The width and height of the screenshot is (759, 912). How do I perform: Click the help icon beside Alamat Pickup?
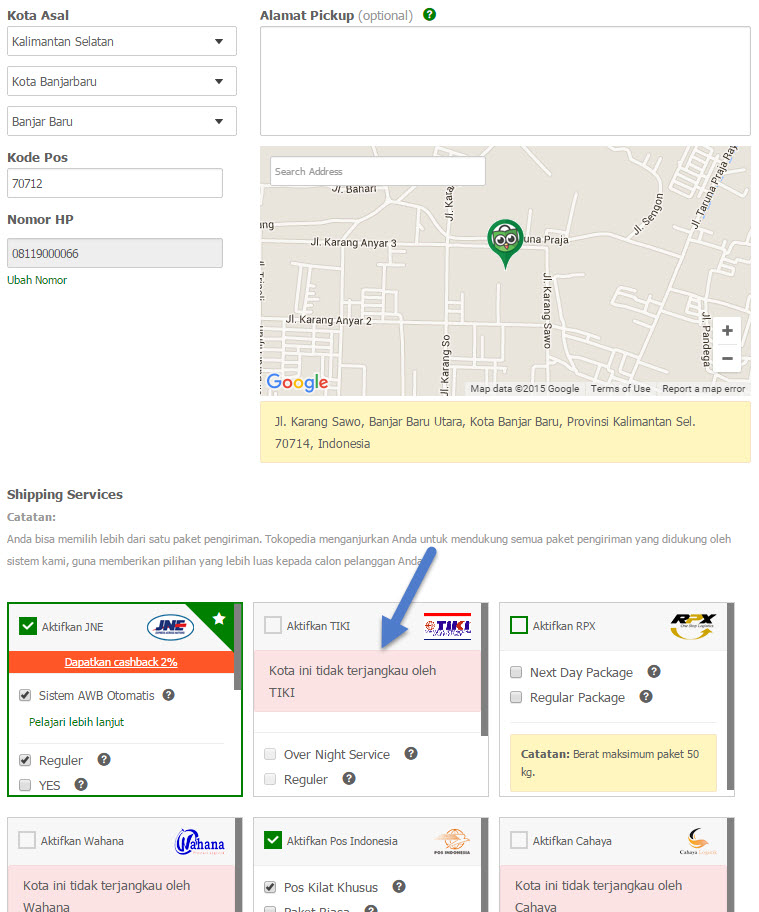429,15
